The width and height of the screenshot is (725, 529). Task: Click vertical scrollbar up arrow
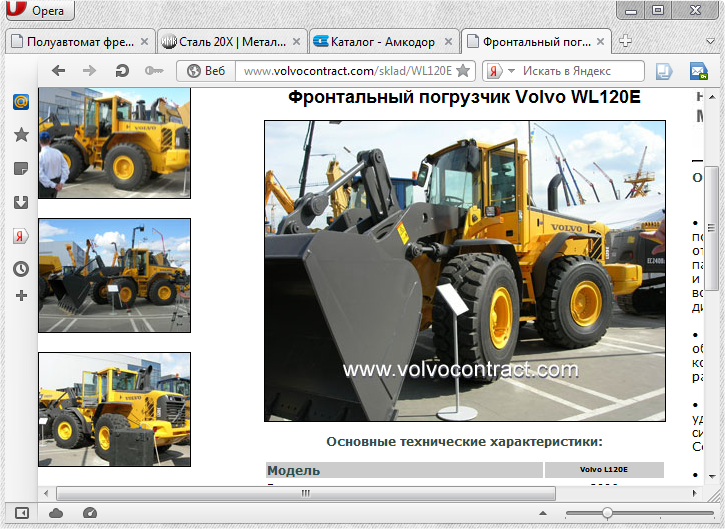click(x=713, y=96)
